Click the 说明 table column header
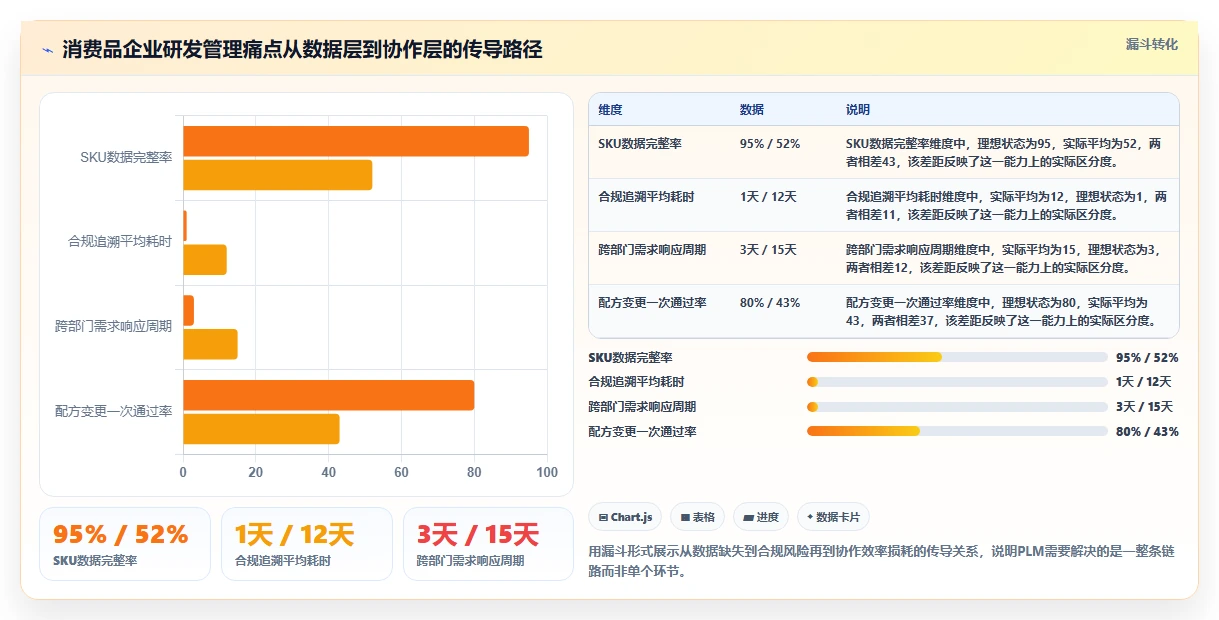The height and width of the screenshot is (620, 1219). (858, 110)
